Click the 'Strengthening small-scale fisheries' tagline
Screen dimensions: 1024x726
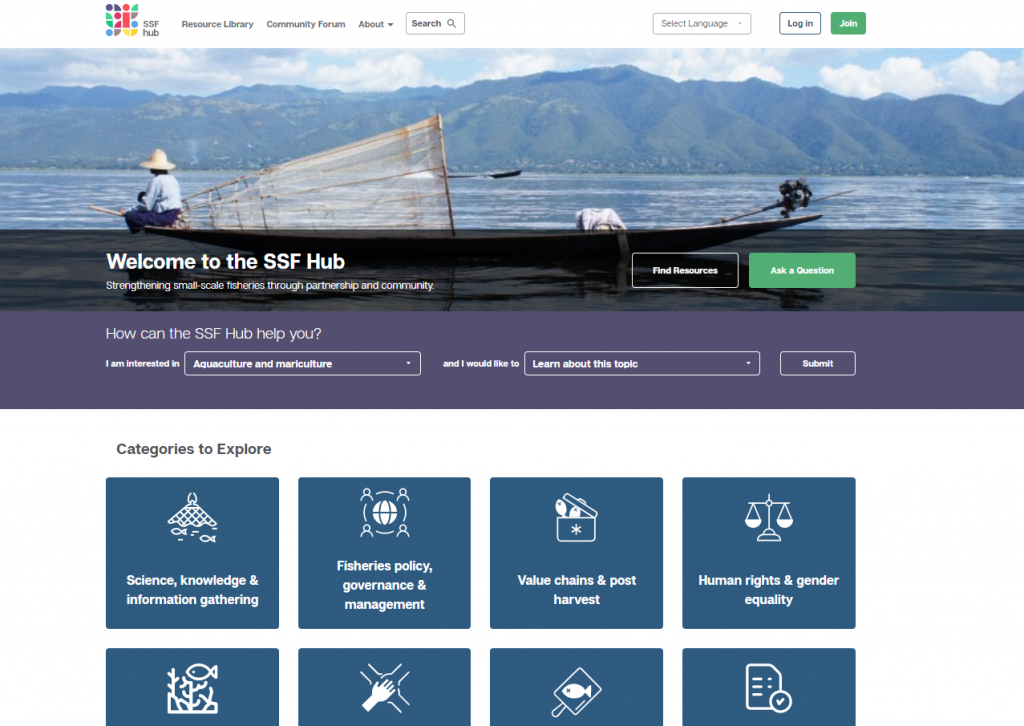click(270, 285)
